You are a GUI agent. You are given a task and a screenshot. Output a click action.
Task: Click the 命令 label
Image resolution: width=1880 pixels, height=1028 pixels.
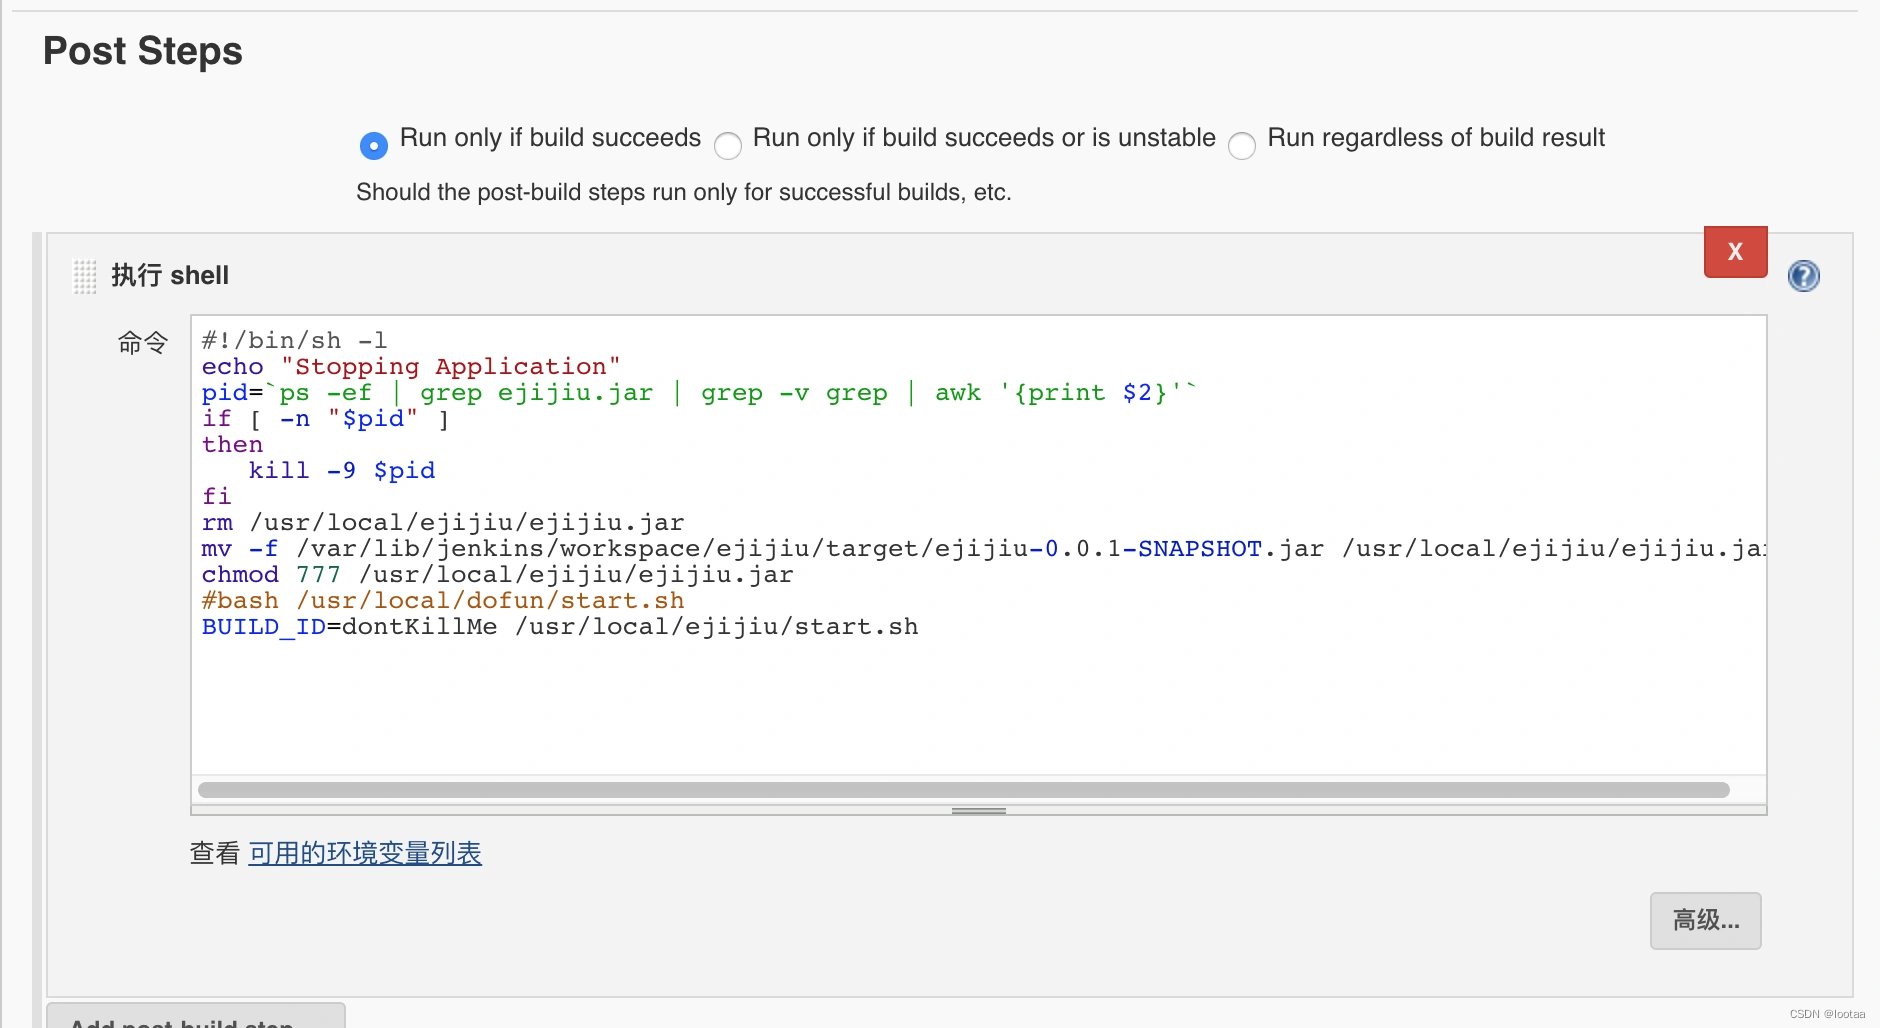click(x=143, y=343)
